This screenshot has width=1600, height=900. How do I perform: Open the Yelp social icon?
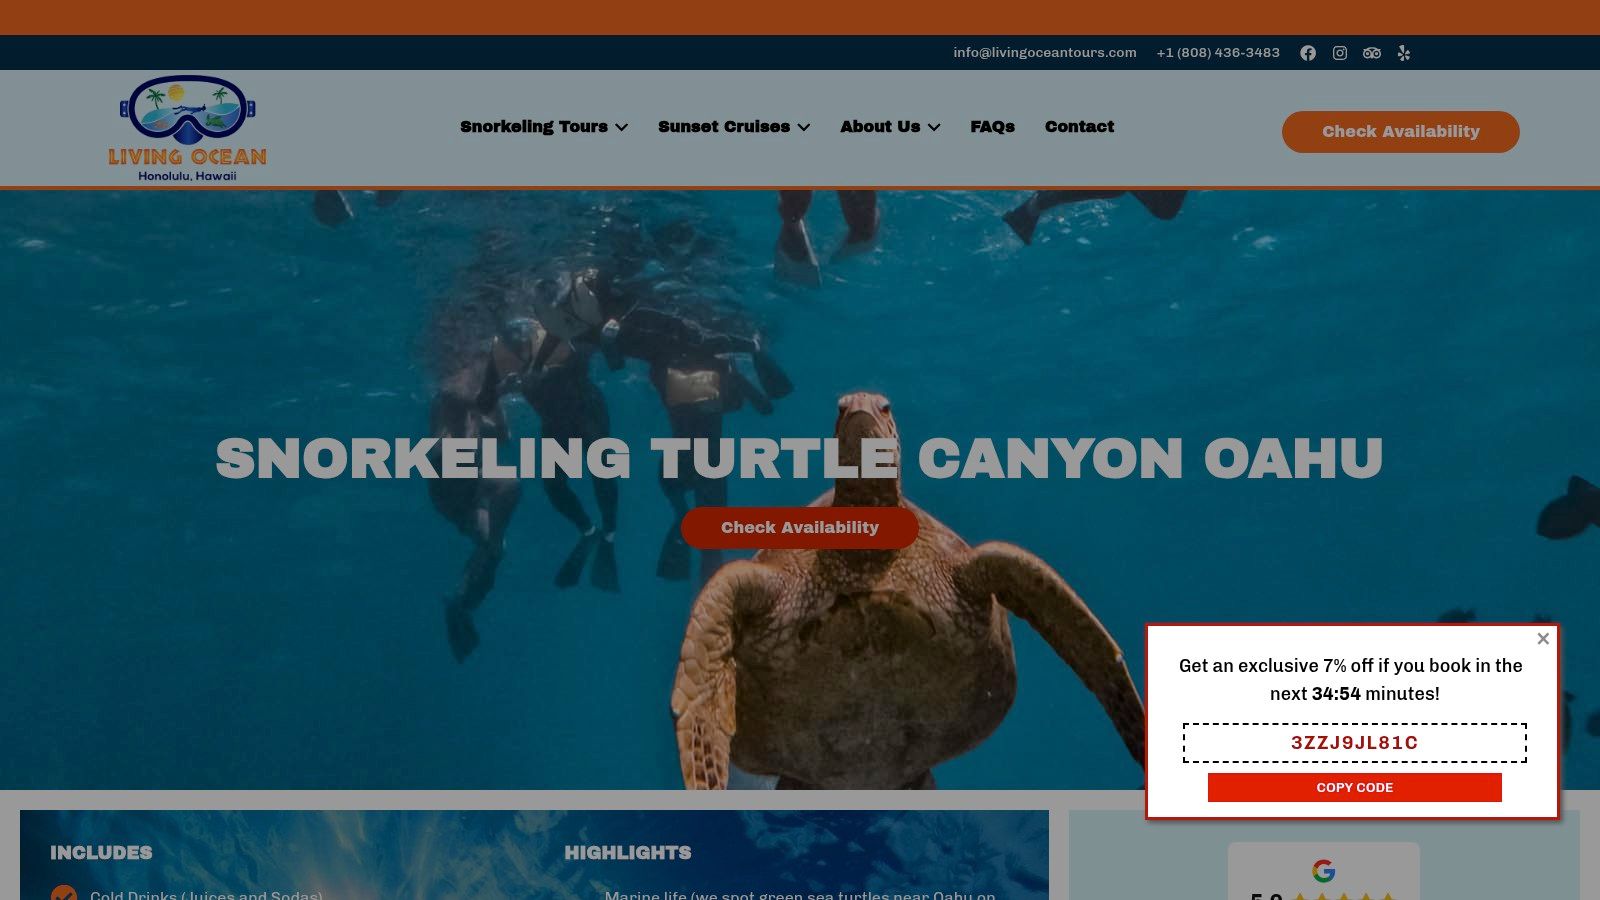(1404, 53)
